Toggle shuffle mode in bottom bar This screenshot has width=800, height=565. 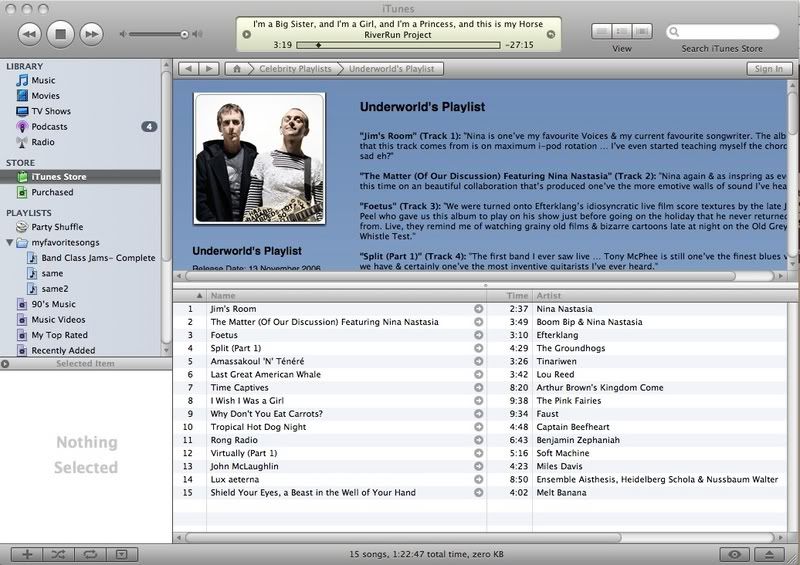click(58, 554)
